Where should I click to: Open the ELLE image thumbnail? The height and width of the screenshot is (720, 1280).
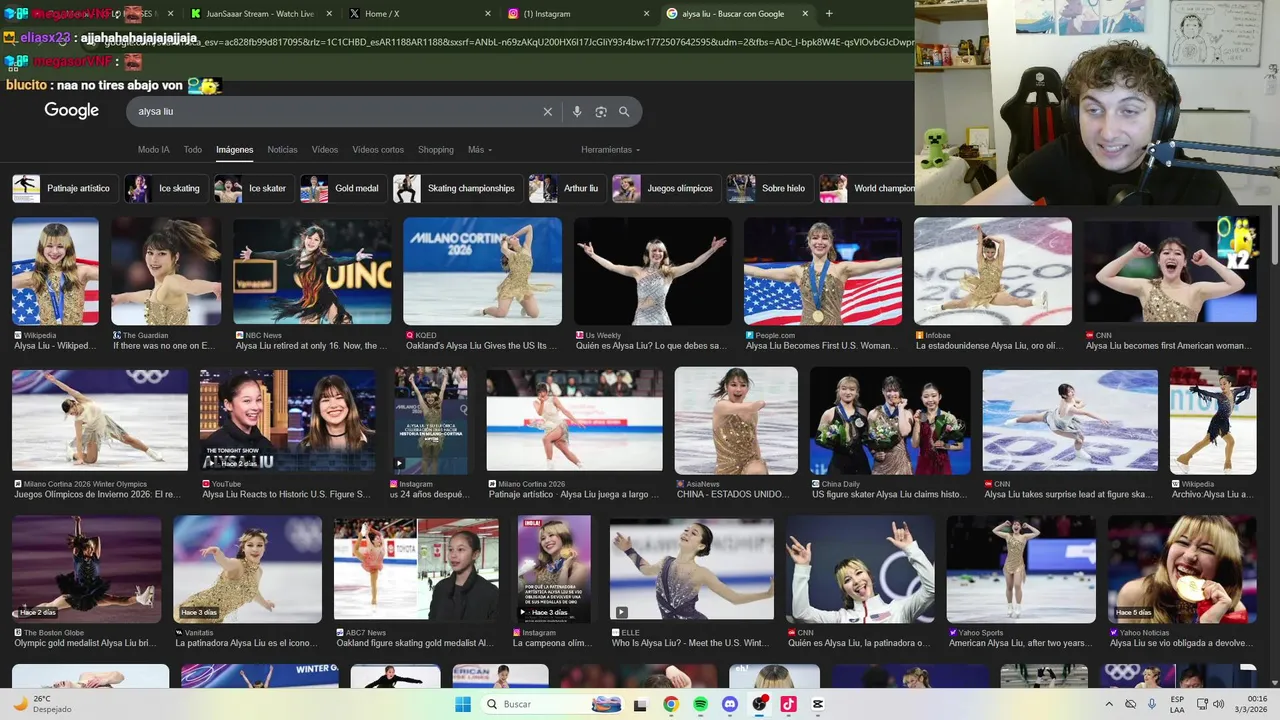click(x=692, y=568)
